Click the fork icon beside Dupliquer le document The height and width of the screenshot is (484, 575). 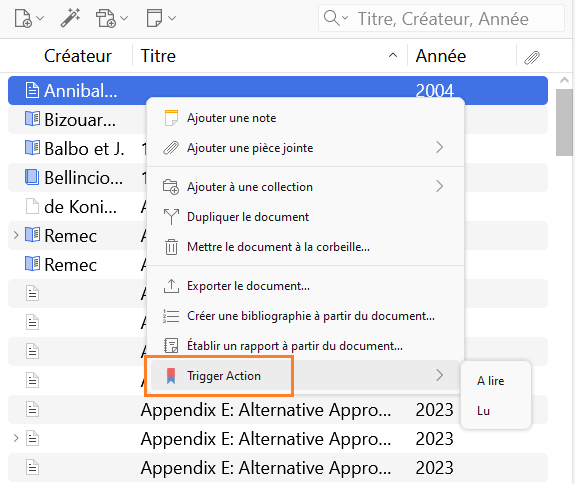(171, 217)
